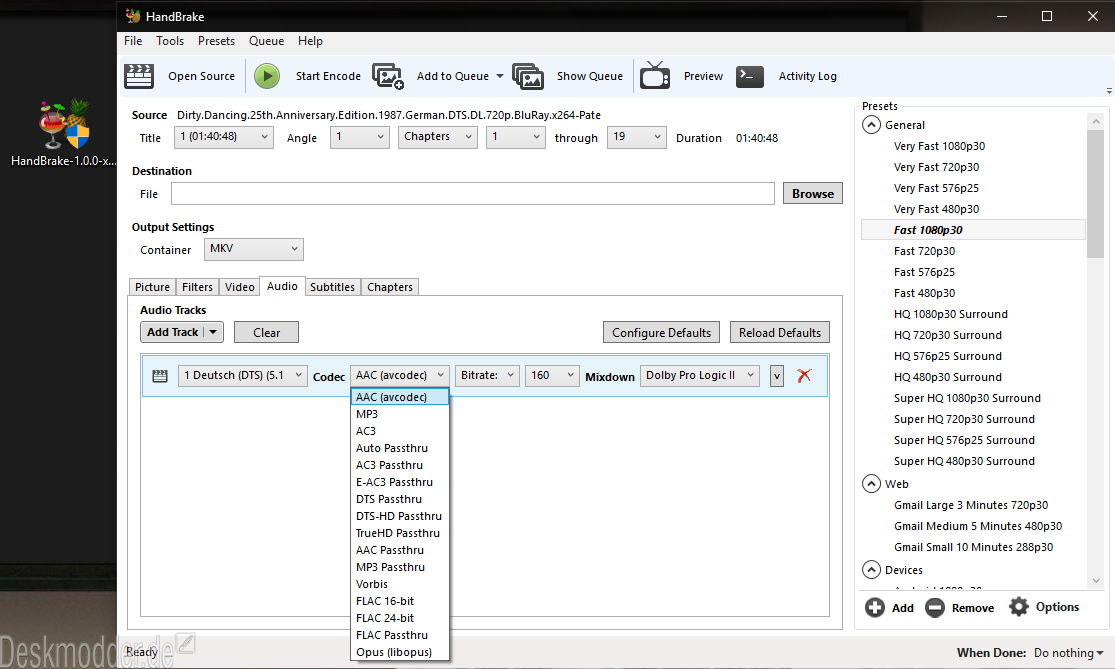Click the Show Queue stacked images icon
Screen dimensions: 1115x669
[528, 76]
